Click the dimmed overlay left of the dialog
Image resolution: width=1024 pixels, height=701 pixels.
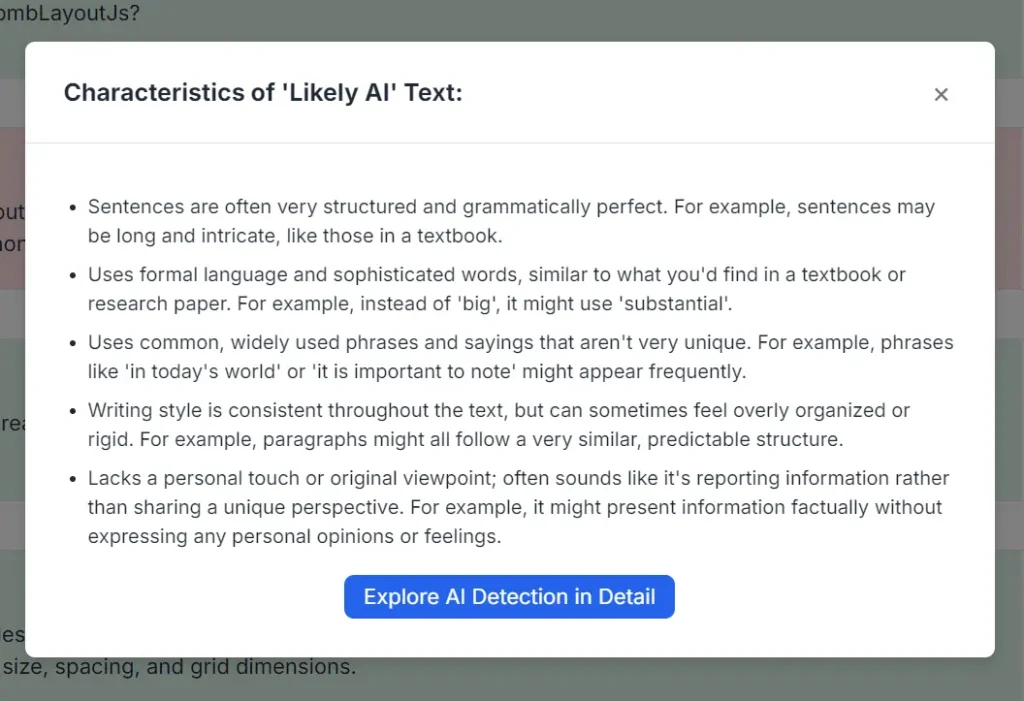pos(11,350)
